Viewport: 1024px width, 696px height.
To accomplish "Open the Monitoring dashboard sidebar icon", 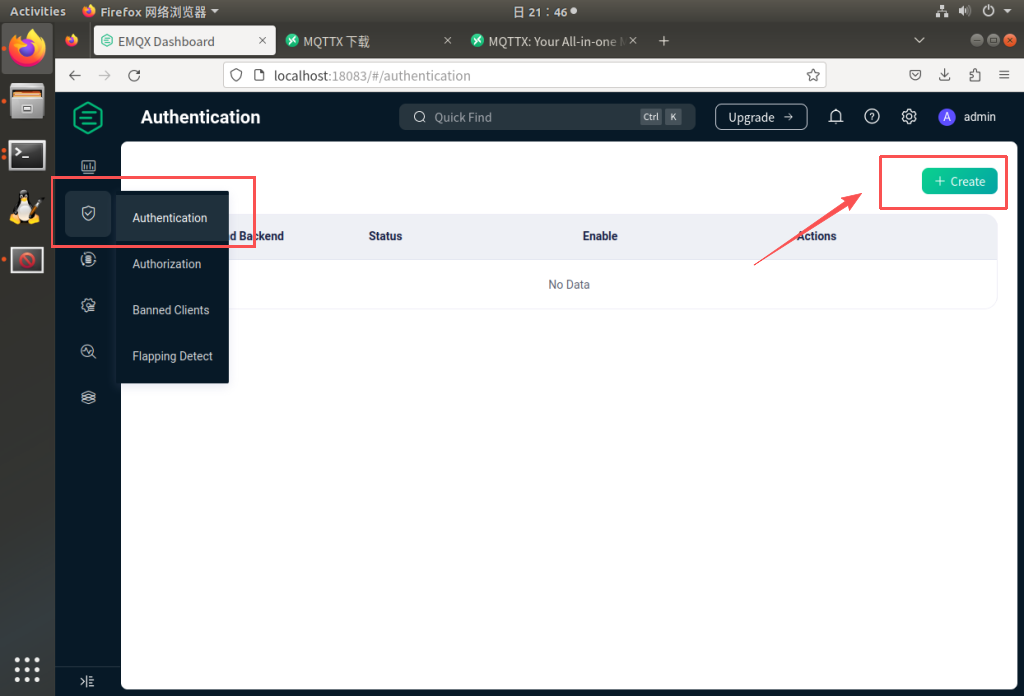I will click(x=88, y=167).
